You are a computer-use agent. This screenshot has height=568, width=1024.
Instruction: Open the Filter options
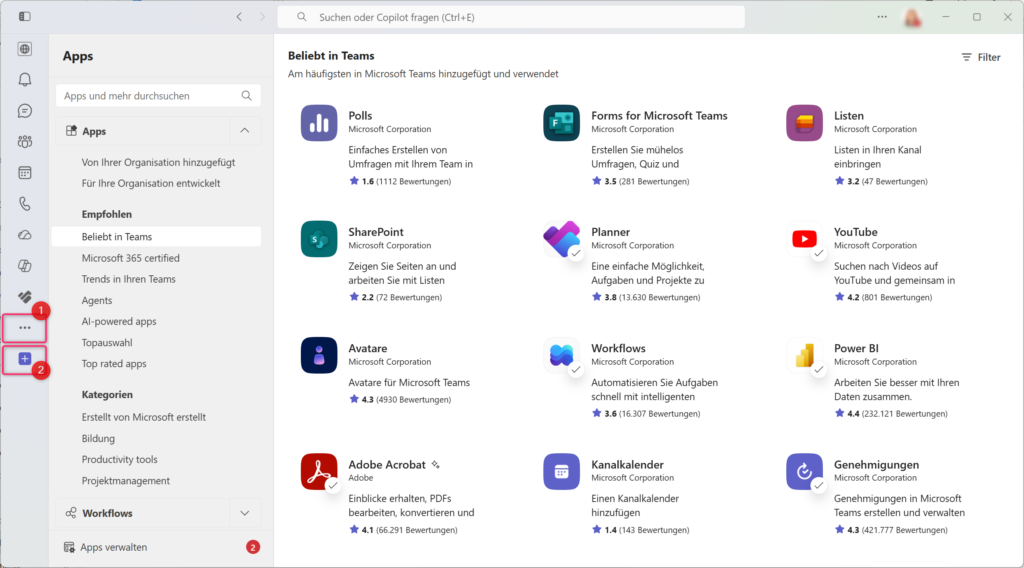[981, 57]
